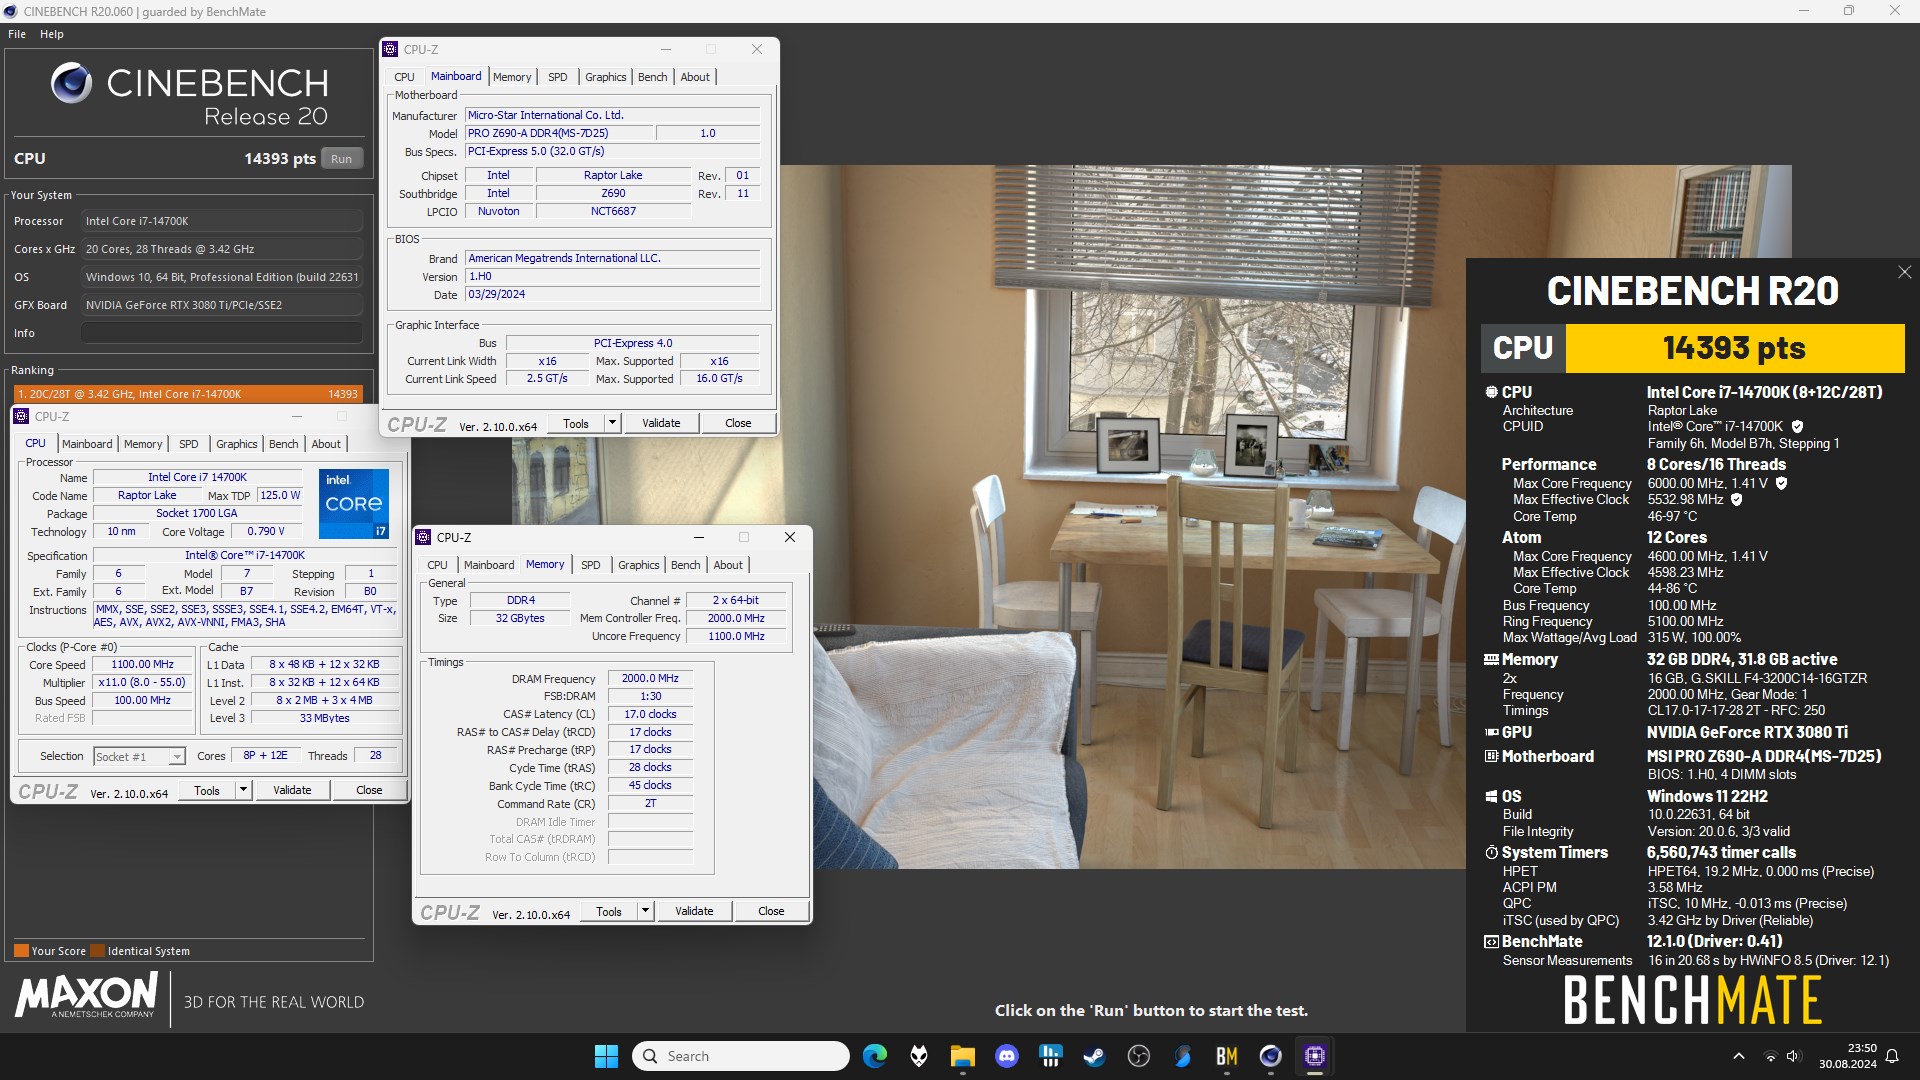Open OBS Studio from taskbar

1139,1056
